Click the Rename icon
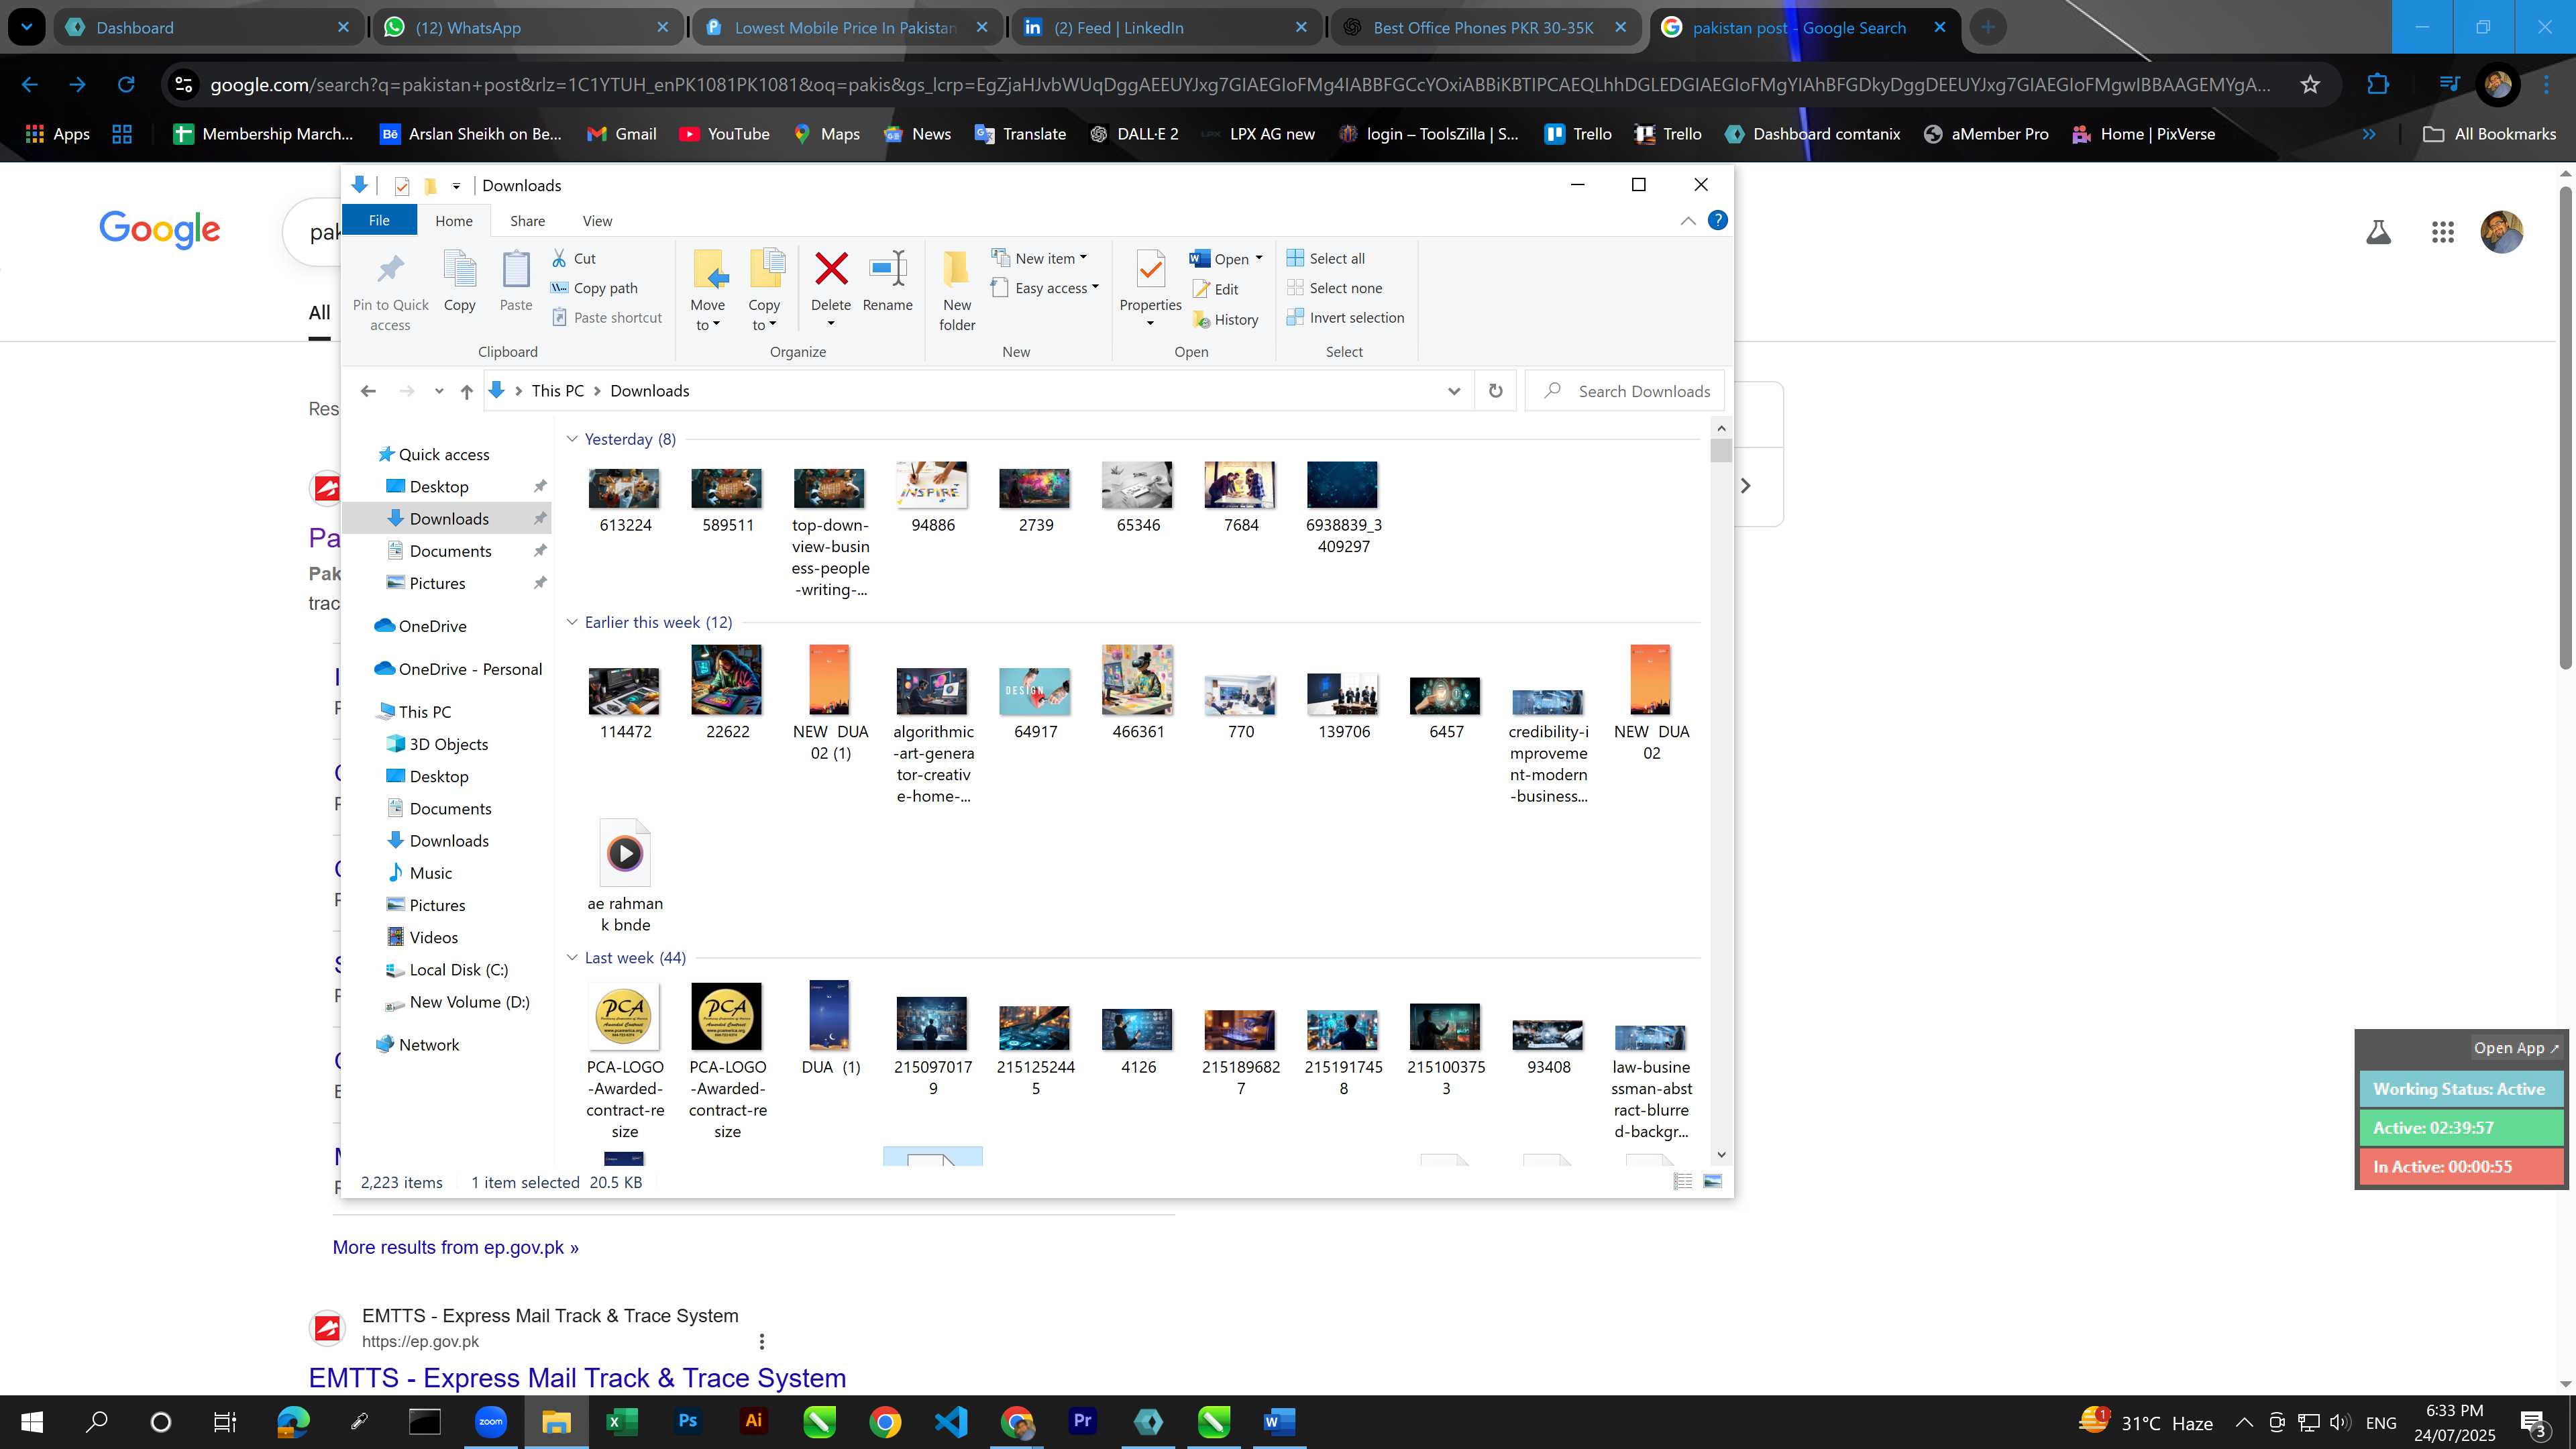 coord(887,268)
